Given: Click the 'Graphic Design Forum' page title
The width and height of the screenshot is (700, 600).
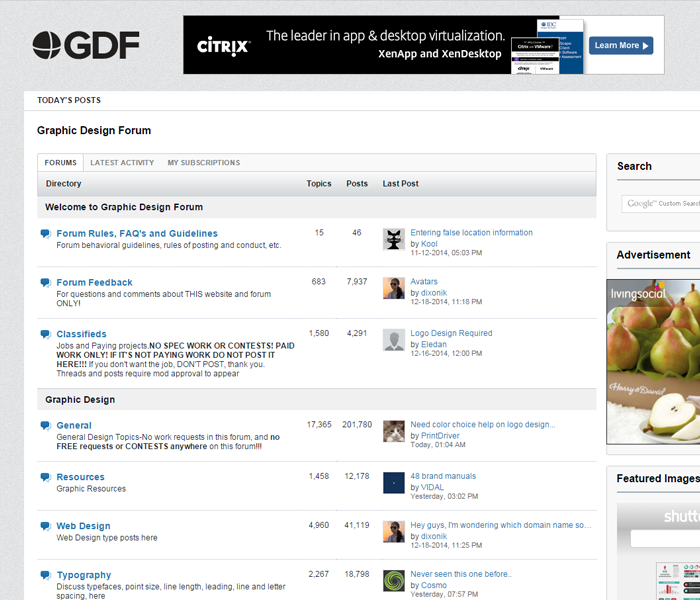Looking at the screenshot, I should pos(94,131).
